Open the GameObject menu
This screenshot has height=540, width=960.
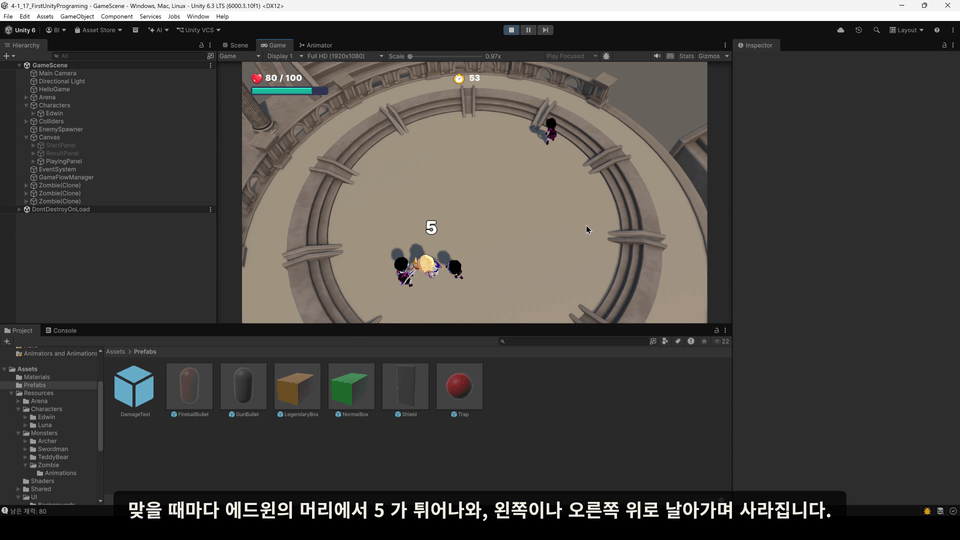tap(77, 17)
